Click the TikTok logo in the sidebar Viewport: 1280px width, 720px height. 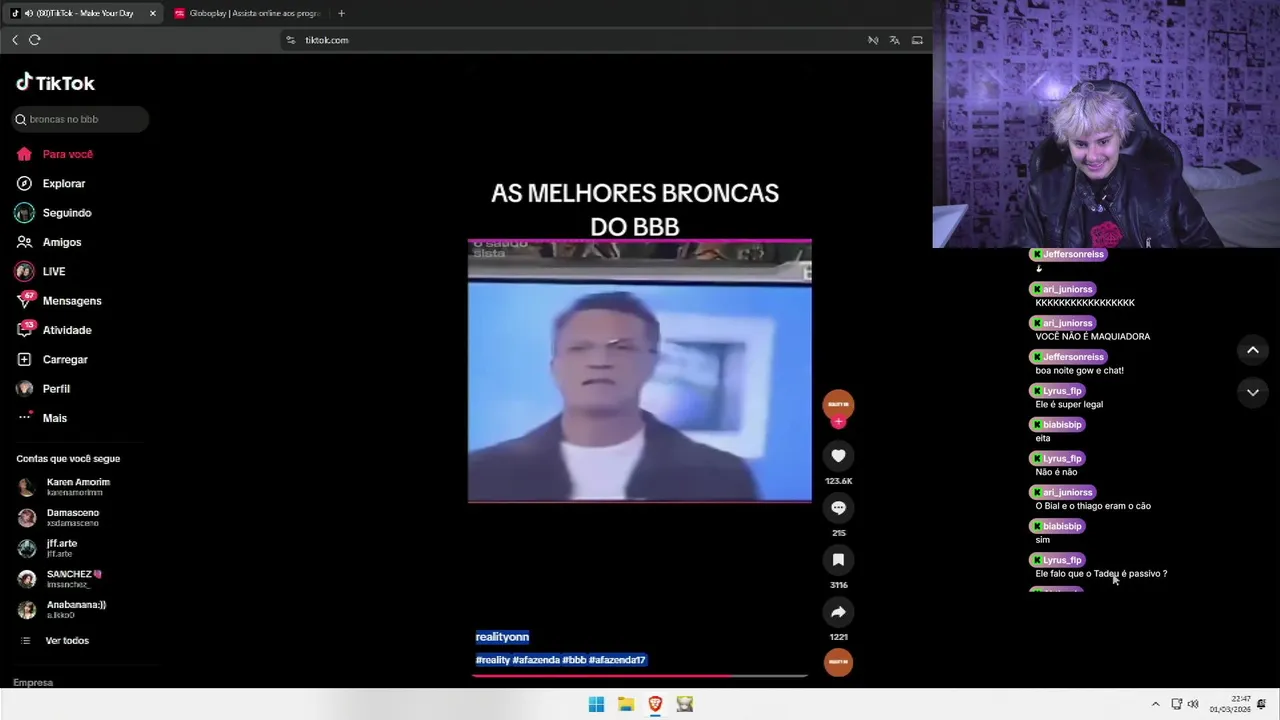(x=55, y=83)
